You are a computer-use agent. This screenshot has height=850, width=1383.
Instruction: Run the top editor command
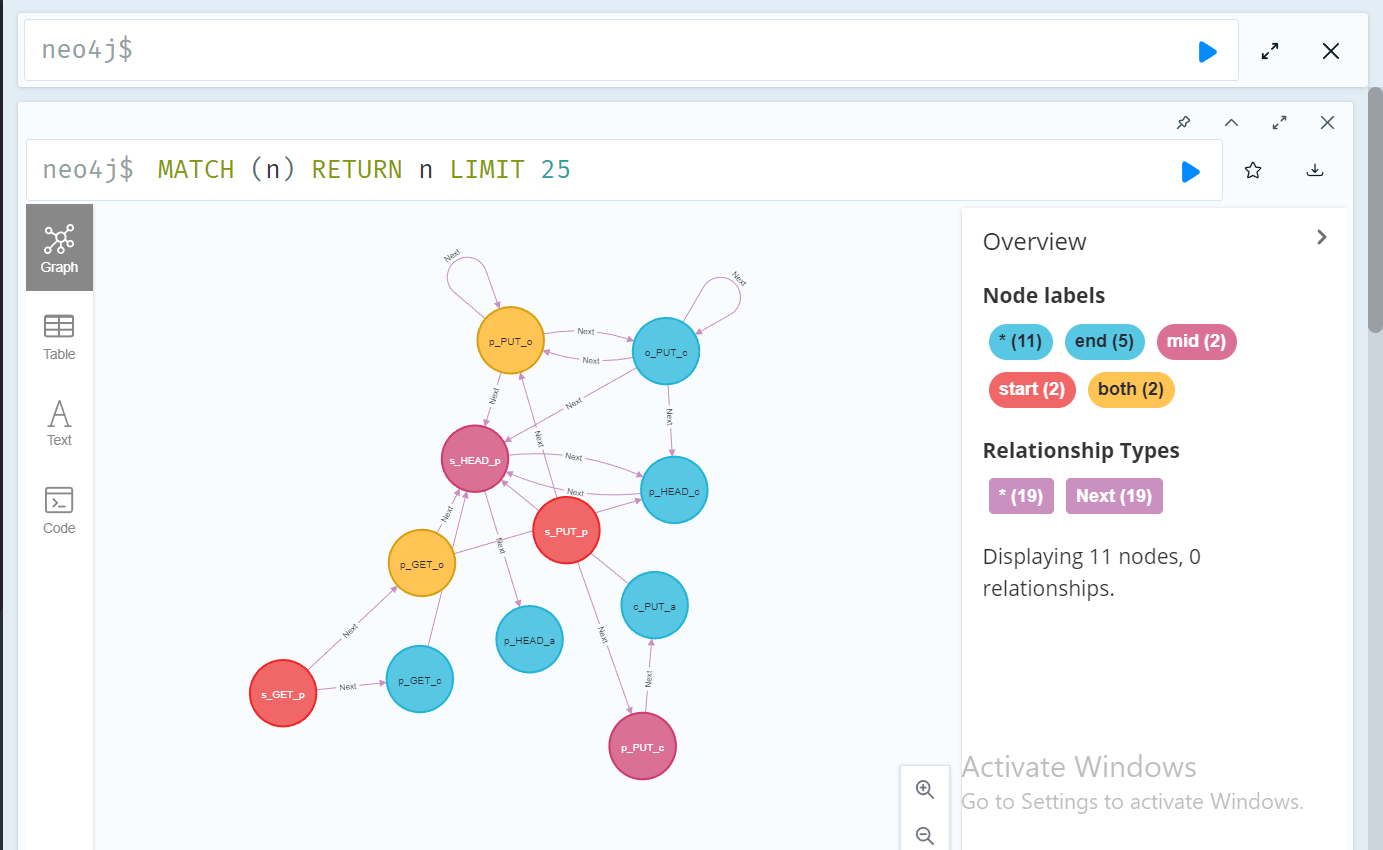pyautogui.click(x=1207, y=52)
